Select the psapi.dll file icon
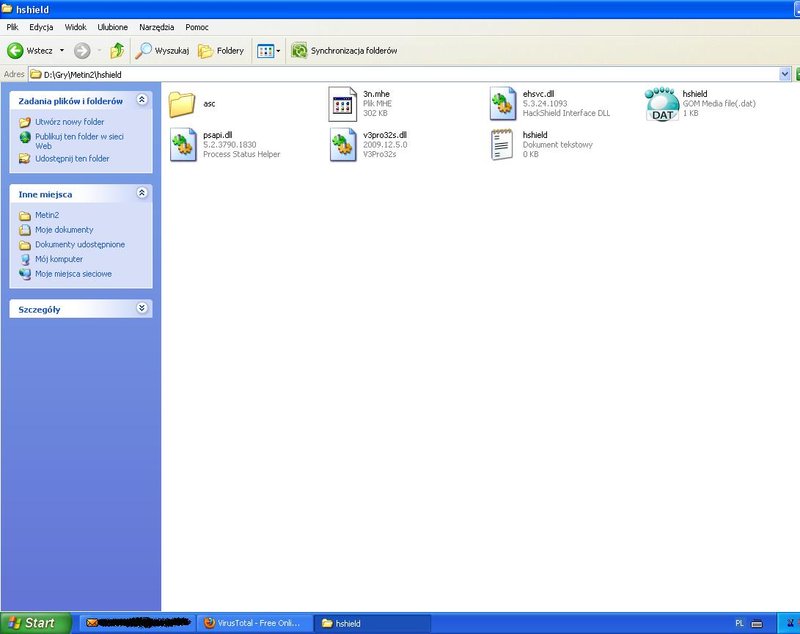The height and width of the screenshot is (634, 800). pyautogui.click(x=183, y=145)
